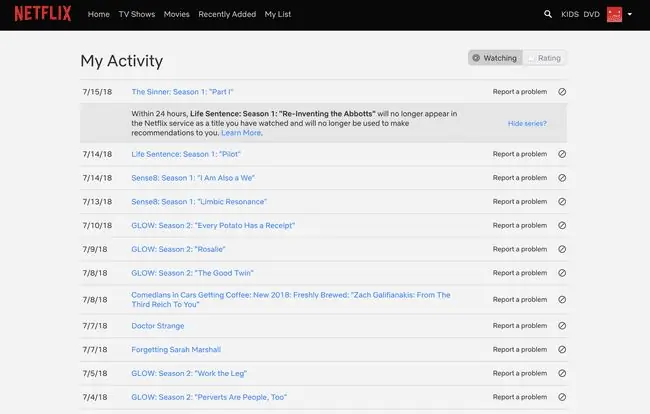Report a problem for Perverts Are People, Too
The image size is (650, 414).
pyautogui.click(x=520, y=397)
